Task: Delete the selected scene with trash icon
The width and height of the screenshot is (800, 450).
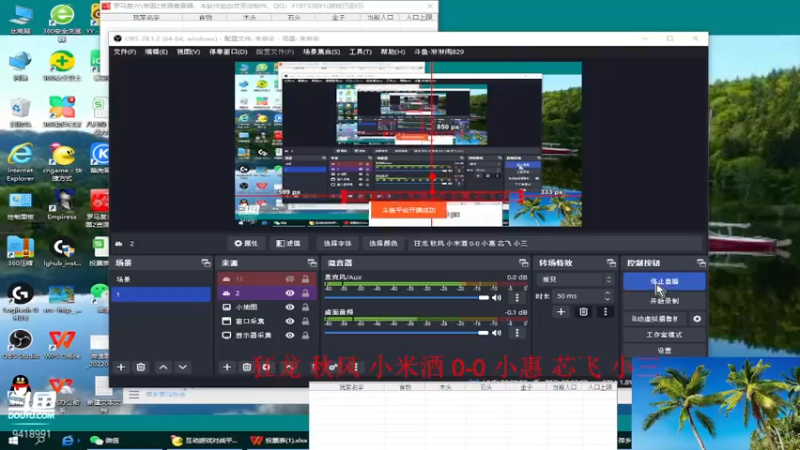Action: coord(141,367)
